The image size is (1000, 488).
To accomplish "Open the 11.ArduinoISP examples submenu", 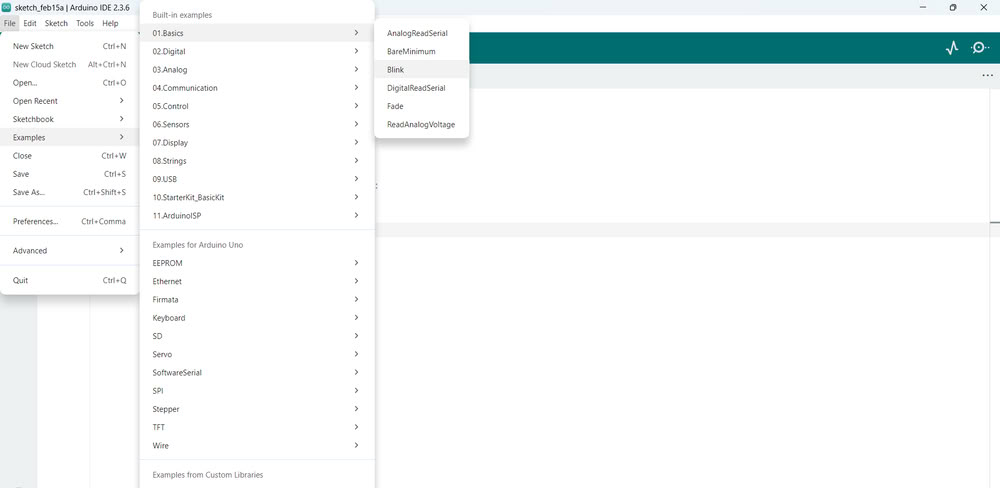I will point(257,216).
